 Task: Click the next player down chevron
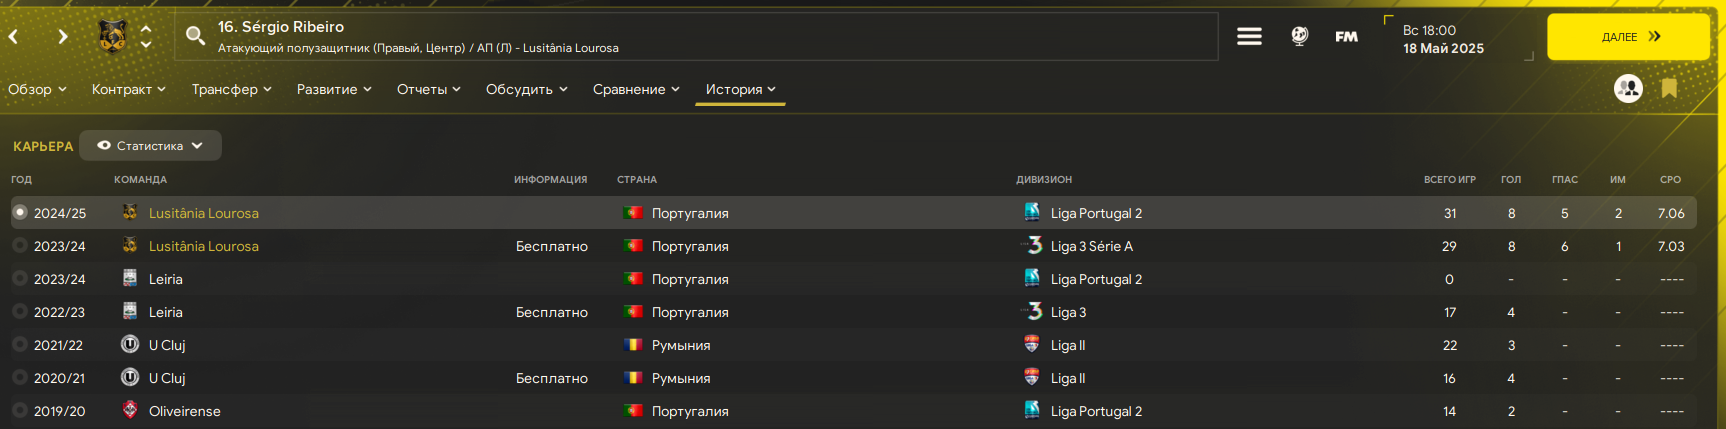click(146, 45)
